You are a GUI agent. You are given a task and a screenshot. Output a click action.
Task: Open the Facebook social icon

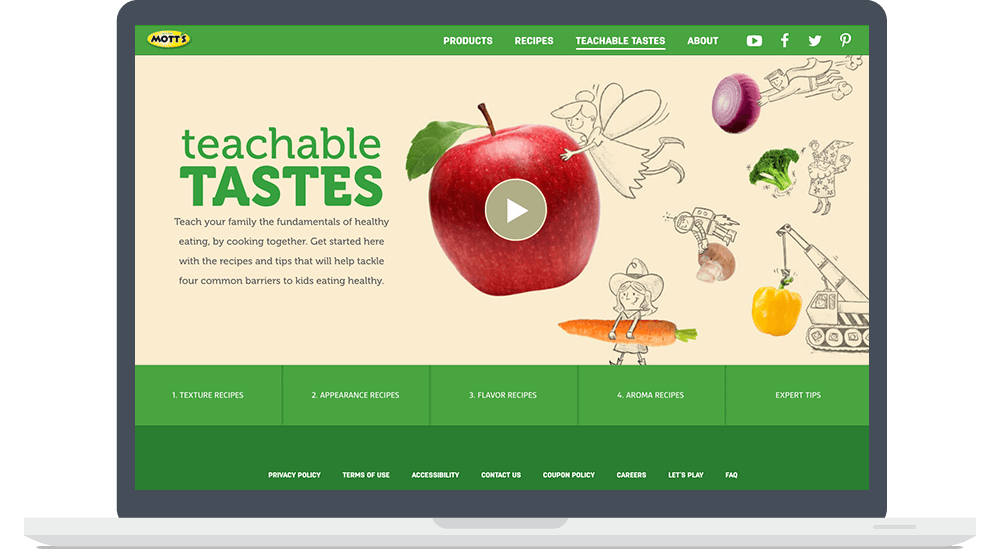point(785,41)
